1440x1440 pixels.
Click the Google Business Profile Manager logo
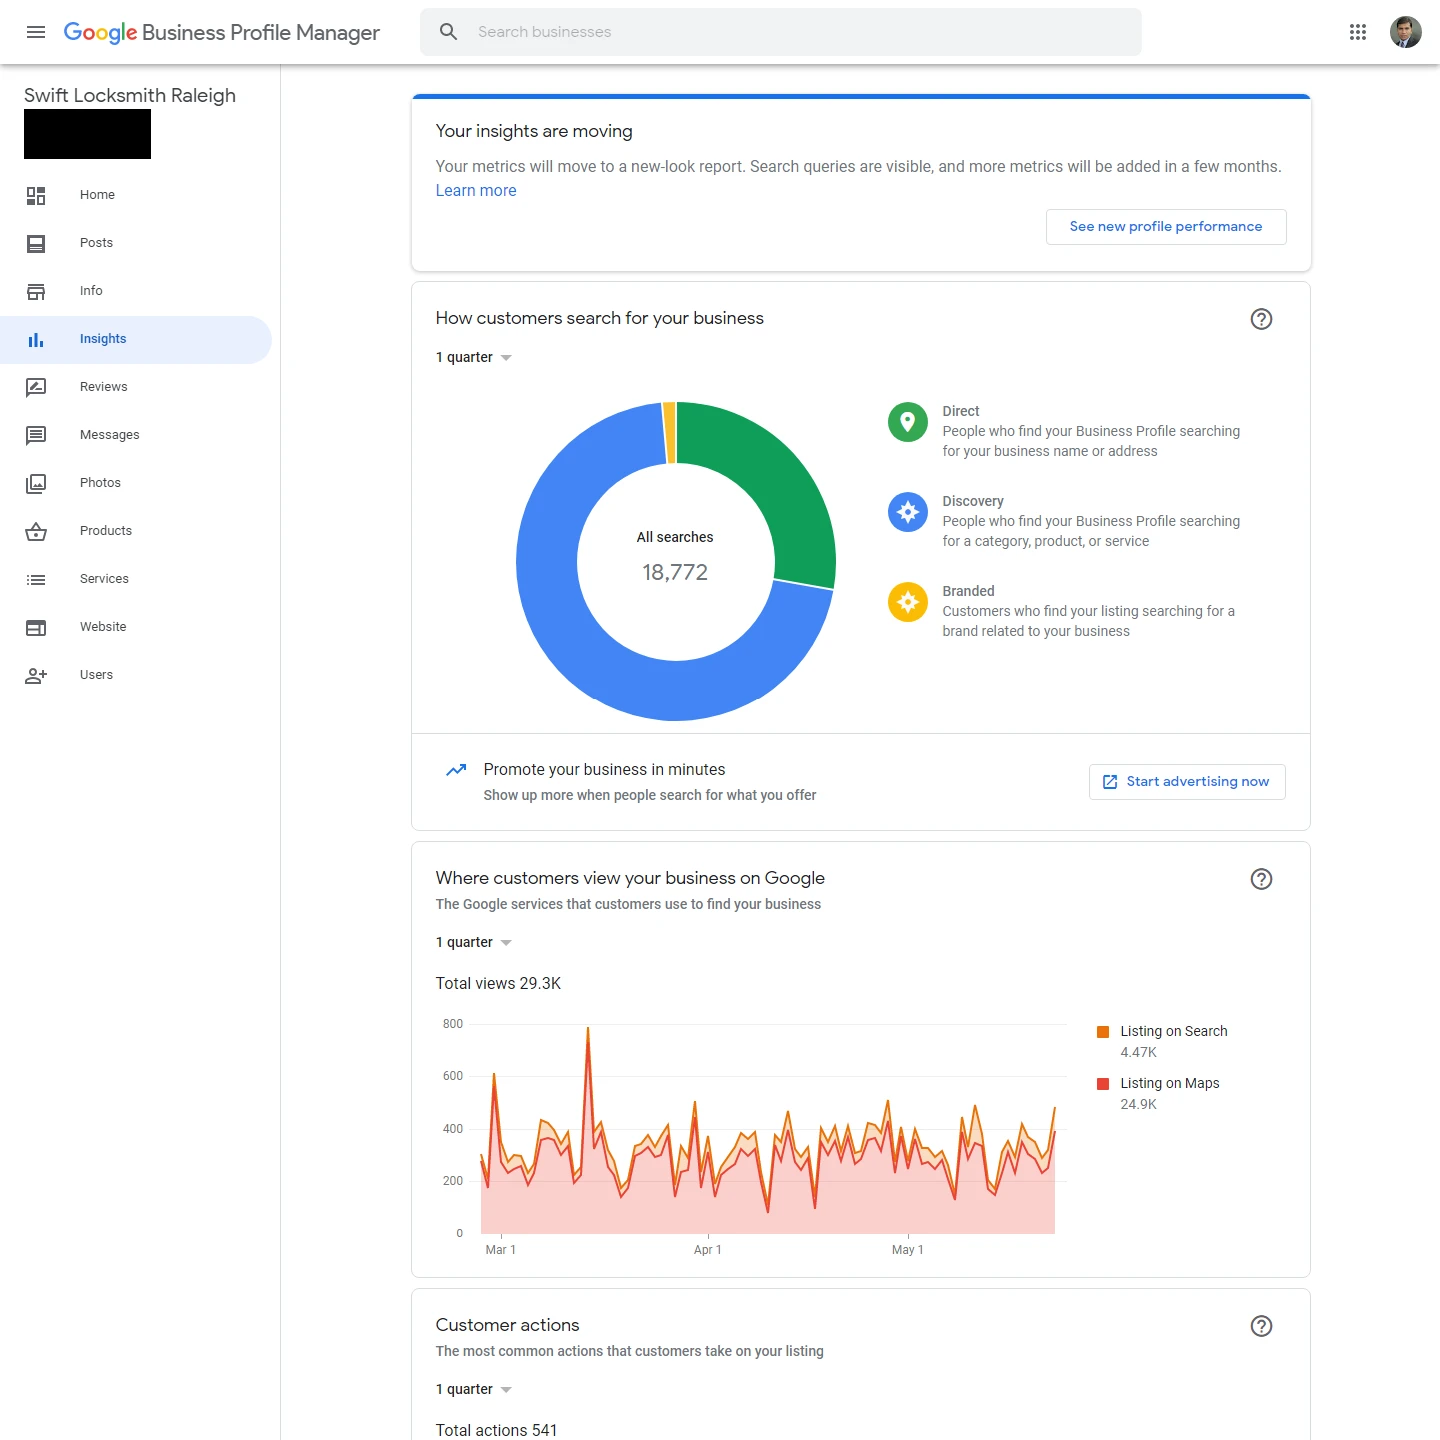[x=221, y=32]
